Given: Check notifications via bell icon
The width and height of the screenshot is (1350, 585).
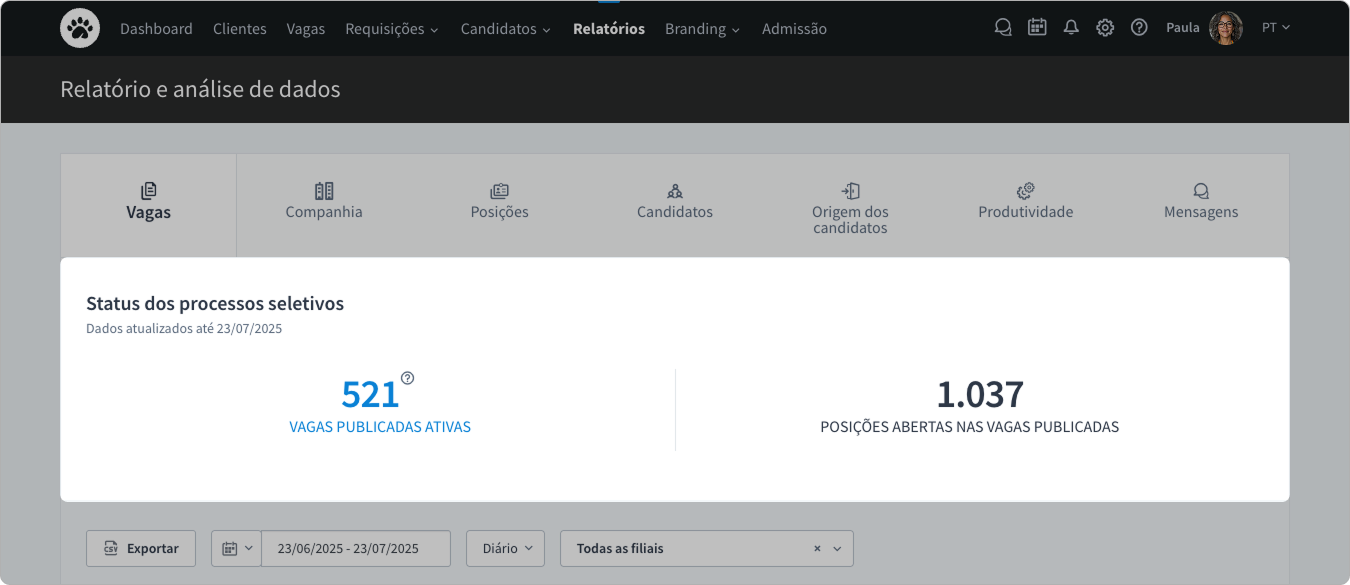Looking at the screenshot, I should point(1071,27).
